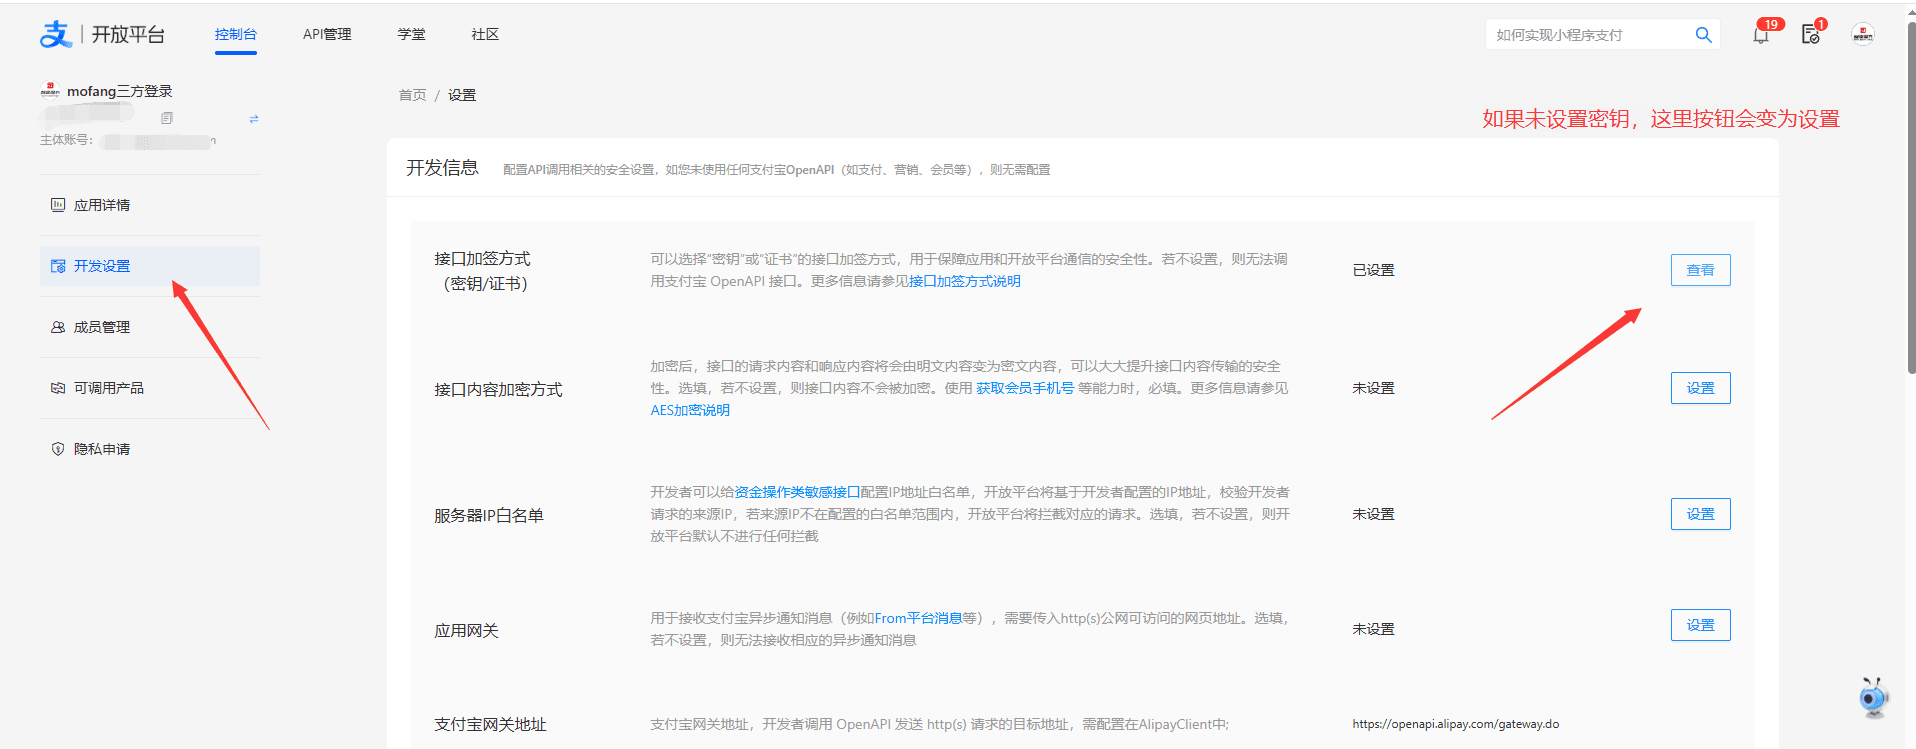Copy the app ID with copy icon
Image resolution: width=1916 pixels, height=749 pixels.
click(167, 118)
